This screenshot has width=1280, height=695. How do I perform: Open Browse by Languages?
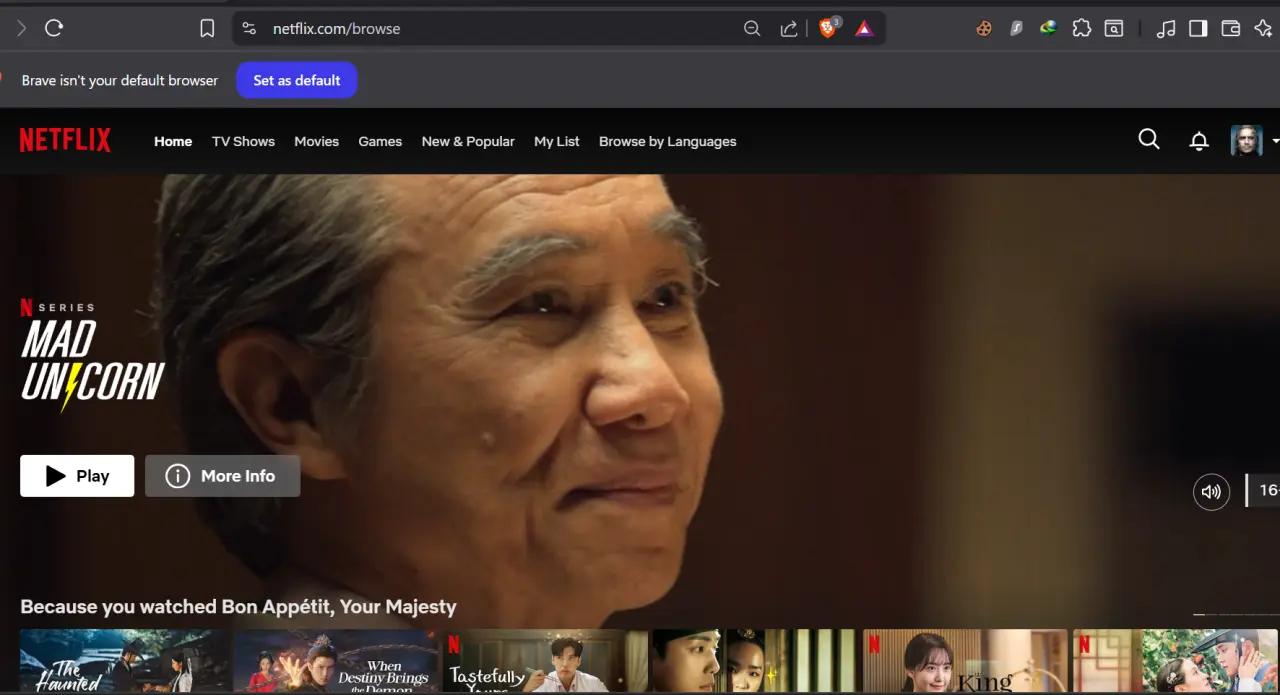667,141
